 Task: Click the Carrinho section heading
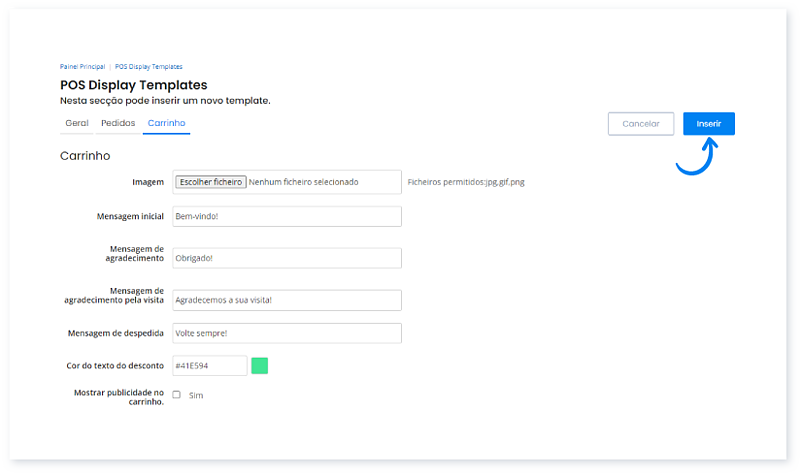tap(85, 156)
